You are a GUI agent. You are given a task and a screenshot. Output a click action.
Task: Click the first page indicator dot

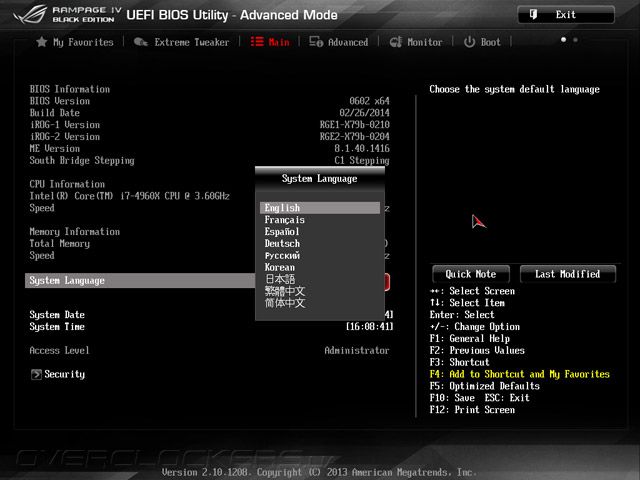point(563,40)
